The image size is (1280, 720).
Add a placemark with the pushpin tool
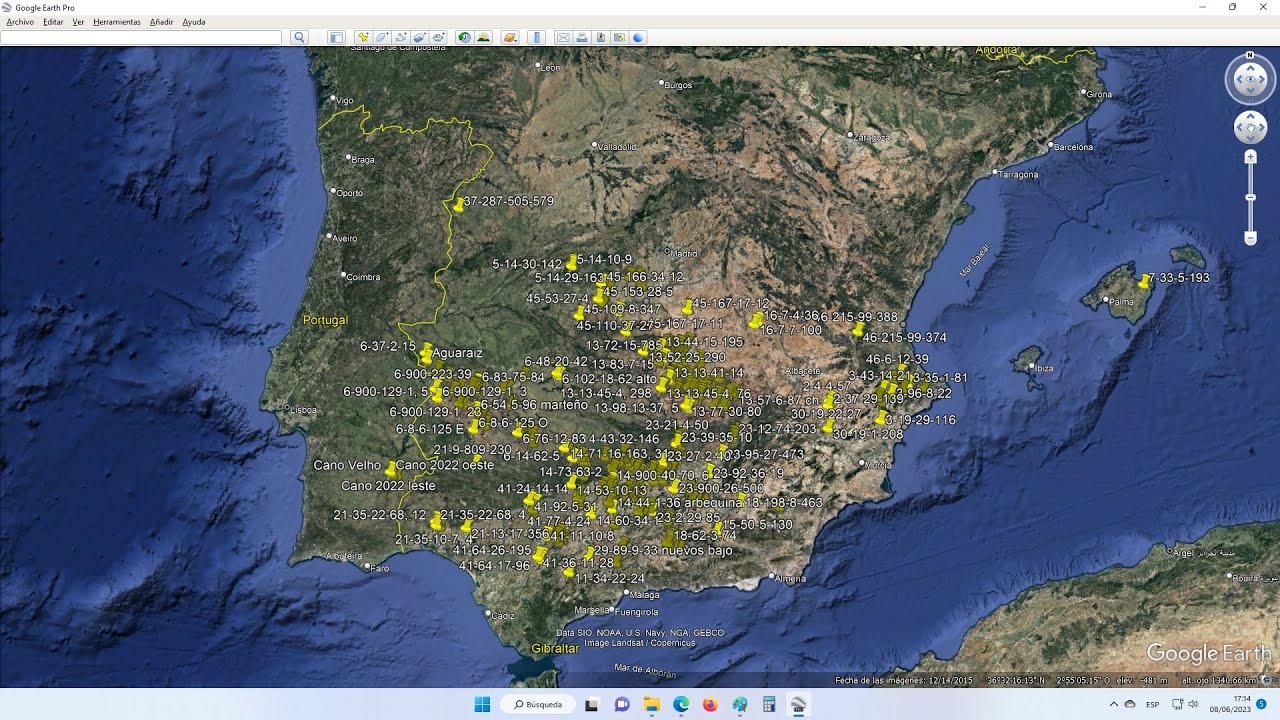363,37
